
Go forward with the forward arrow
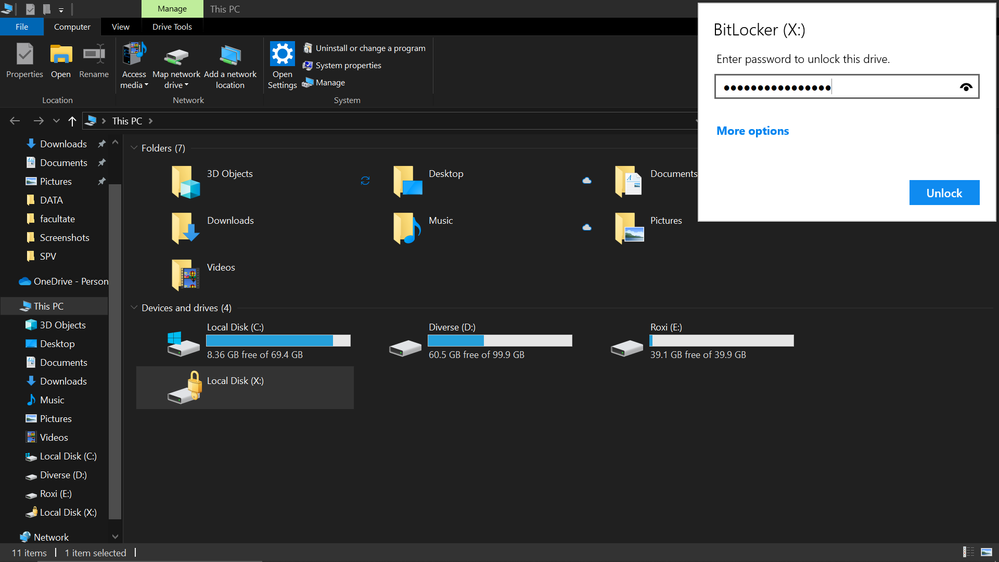click(38, 120)
